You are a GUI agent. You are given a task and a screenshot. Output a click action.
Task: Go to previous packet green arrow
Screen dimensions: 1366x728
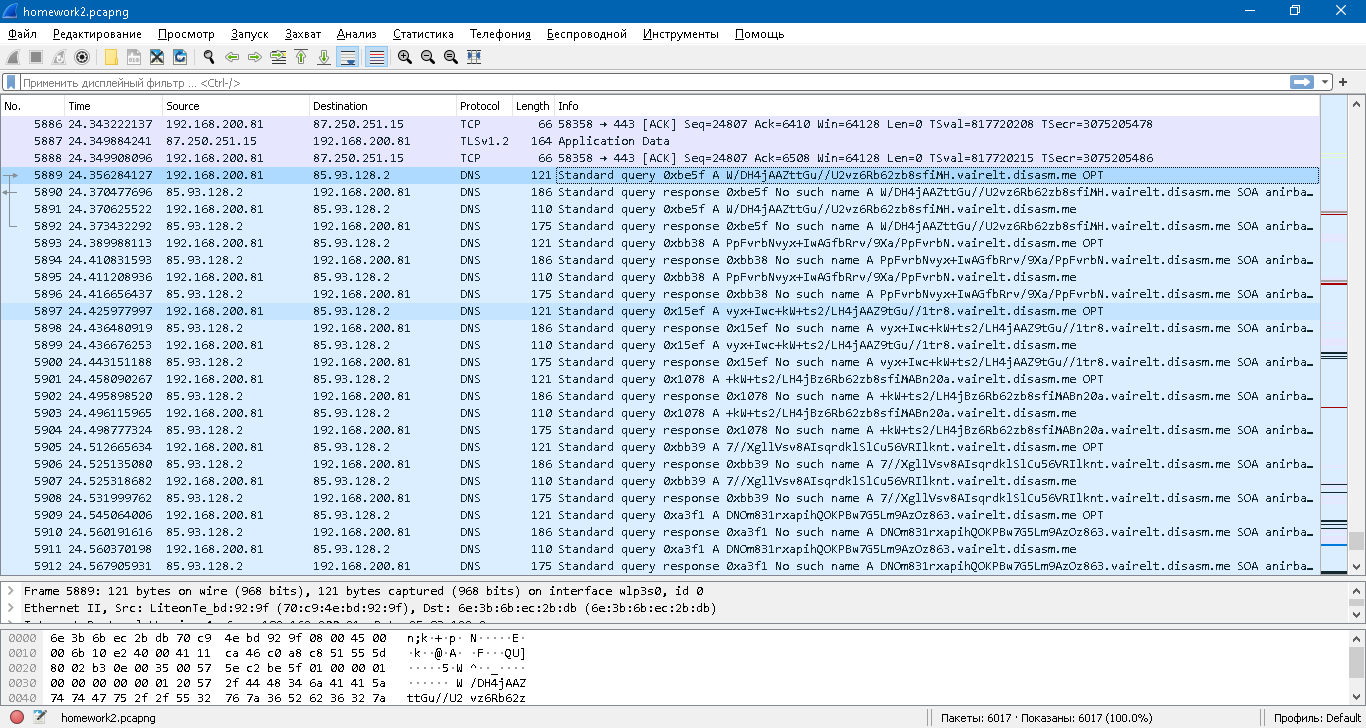pyautogui.click(x=232, y=57)
